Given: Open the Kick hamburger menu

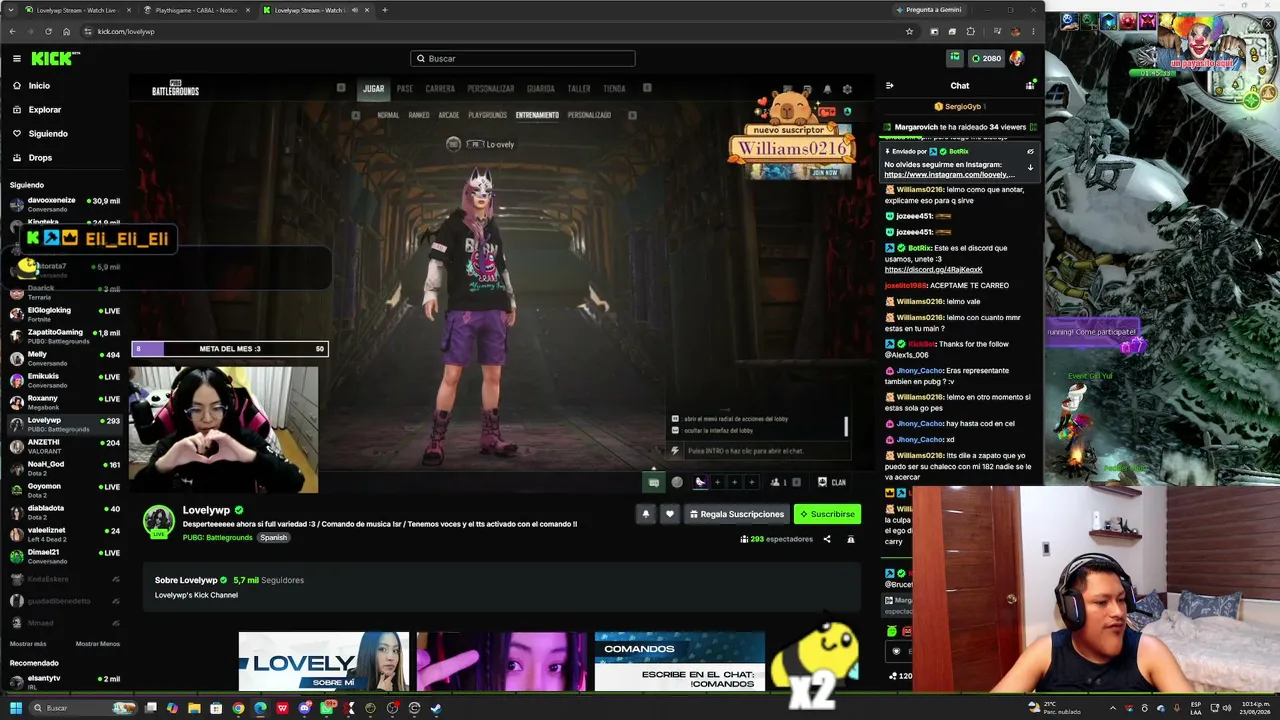Looking at the screenshot, I should (x=17, y=59).
